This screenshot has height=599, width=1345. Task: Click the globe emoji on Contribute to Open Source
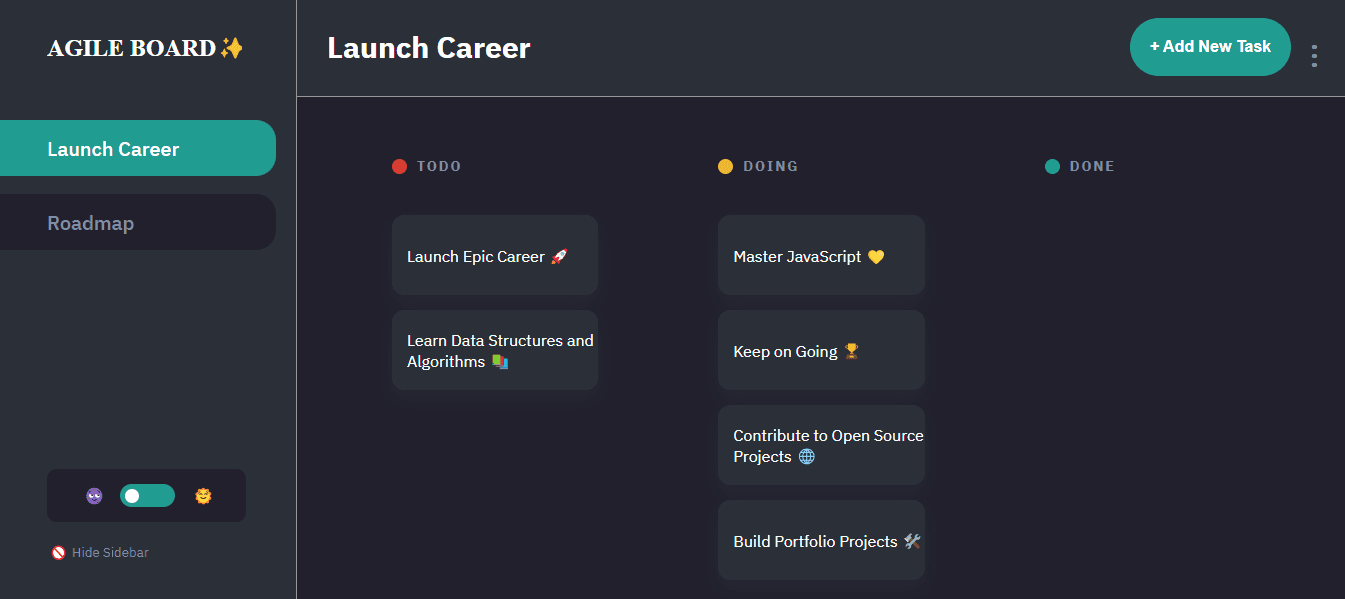click(x=805, y=456)
